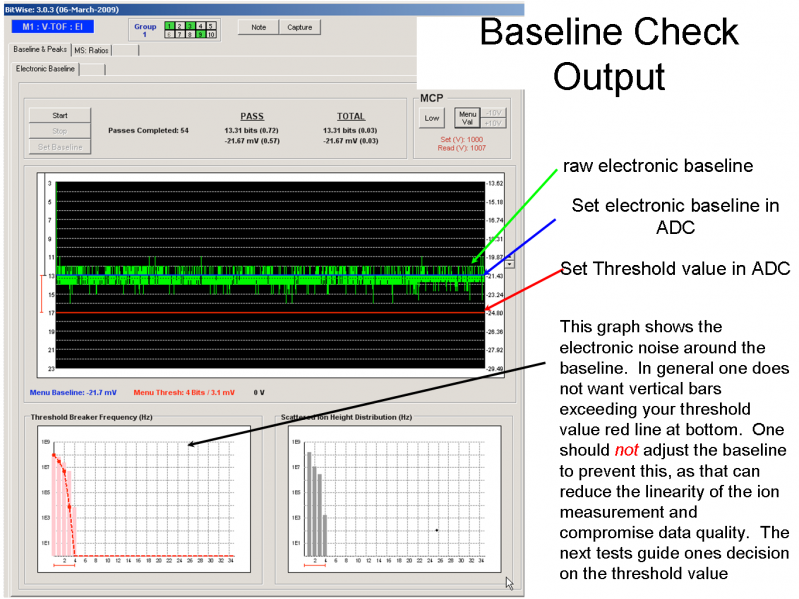Screen dimensions: 799x599
Task: Click Start to begin baseline passes
Action: point(59,115)
